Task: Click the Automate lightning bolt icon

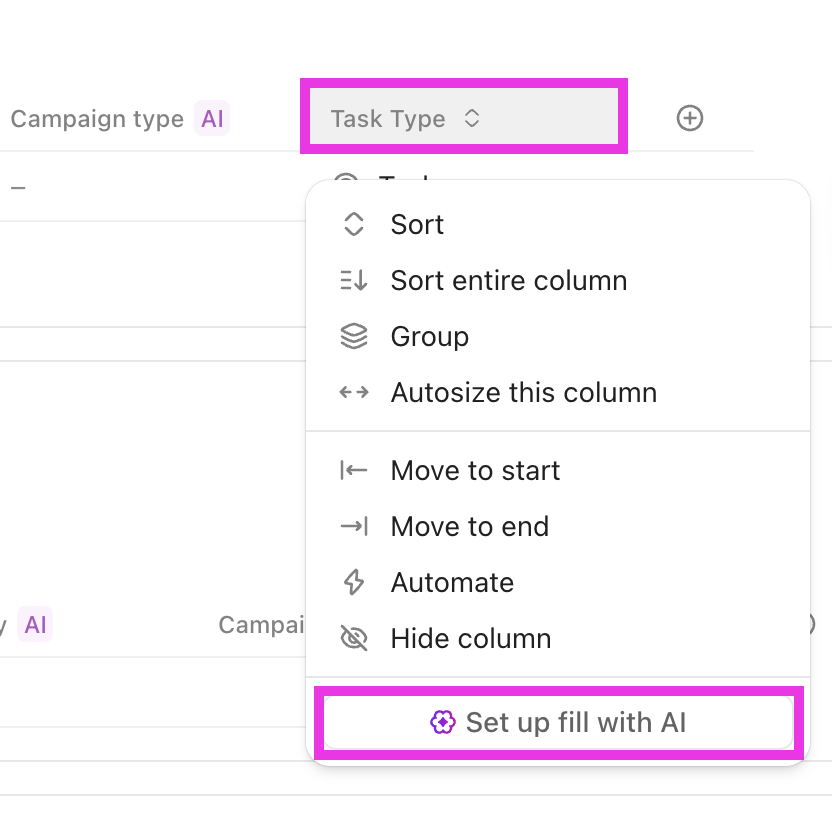Action: pyautogui.click(x=354, y=582)
